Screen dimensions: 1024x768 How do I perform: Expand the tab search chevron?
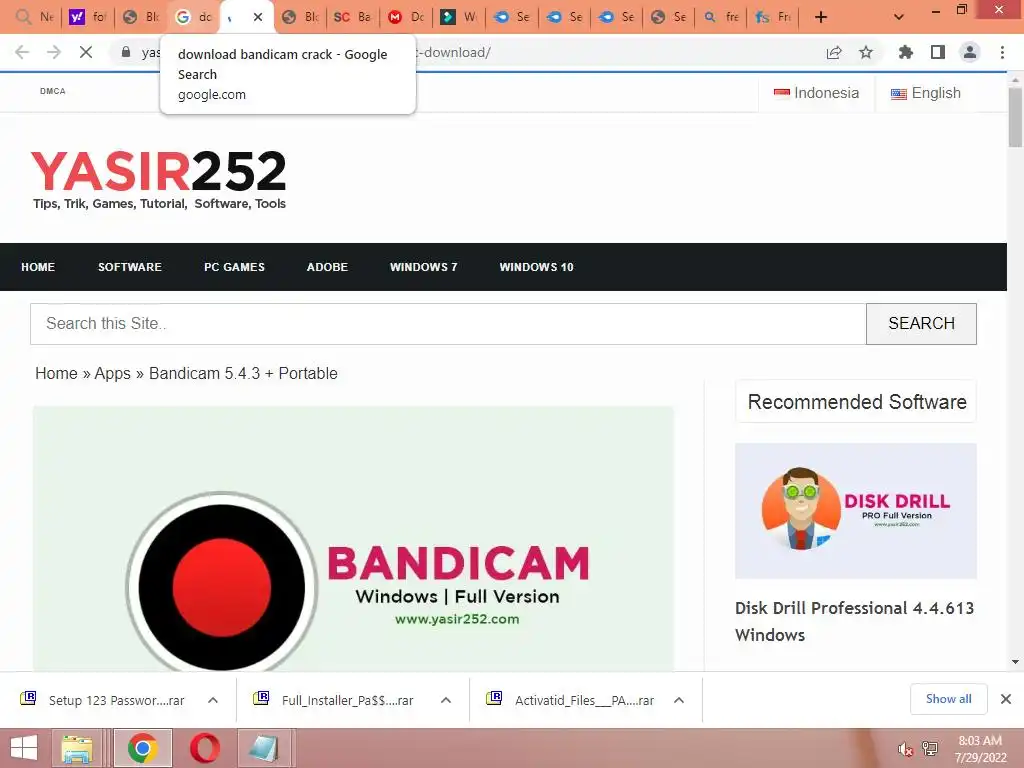[899, 17]
